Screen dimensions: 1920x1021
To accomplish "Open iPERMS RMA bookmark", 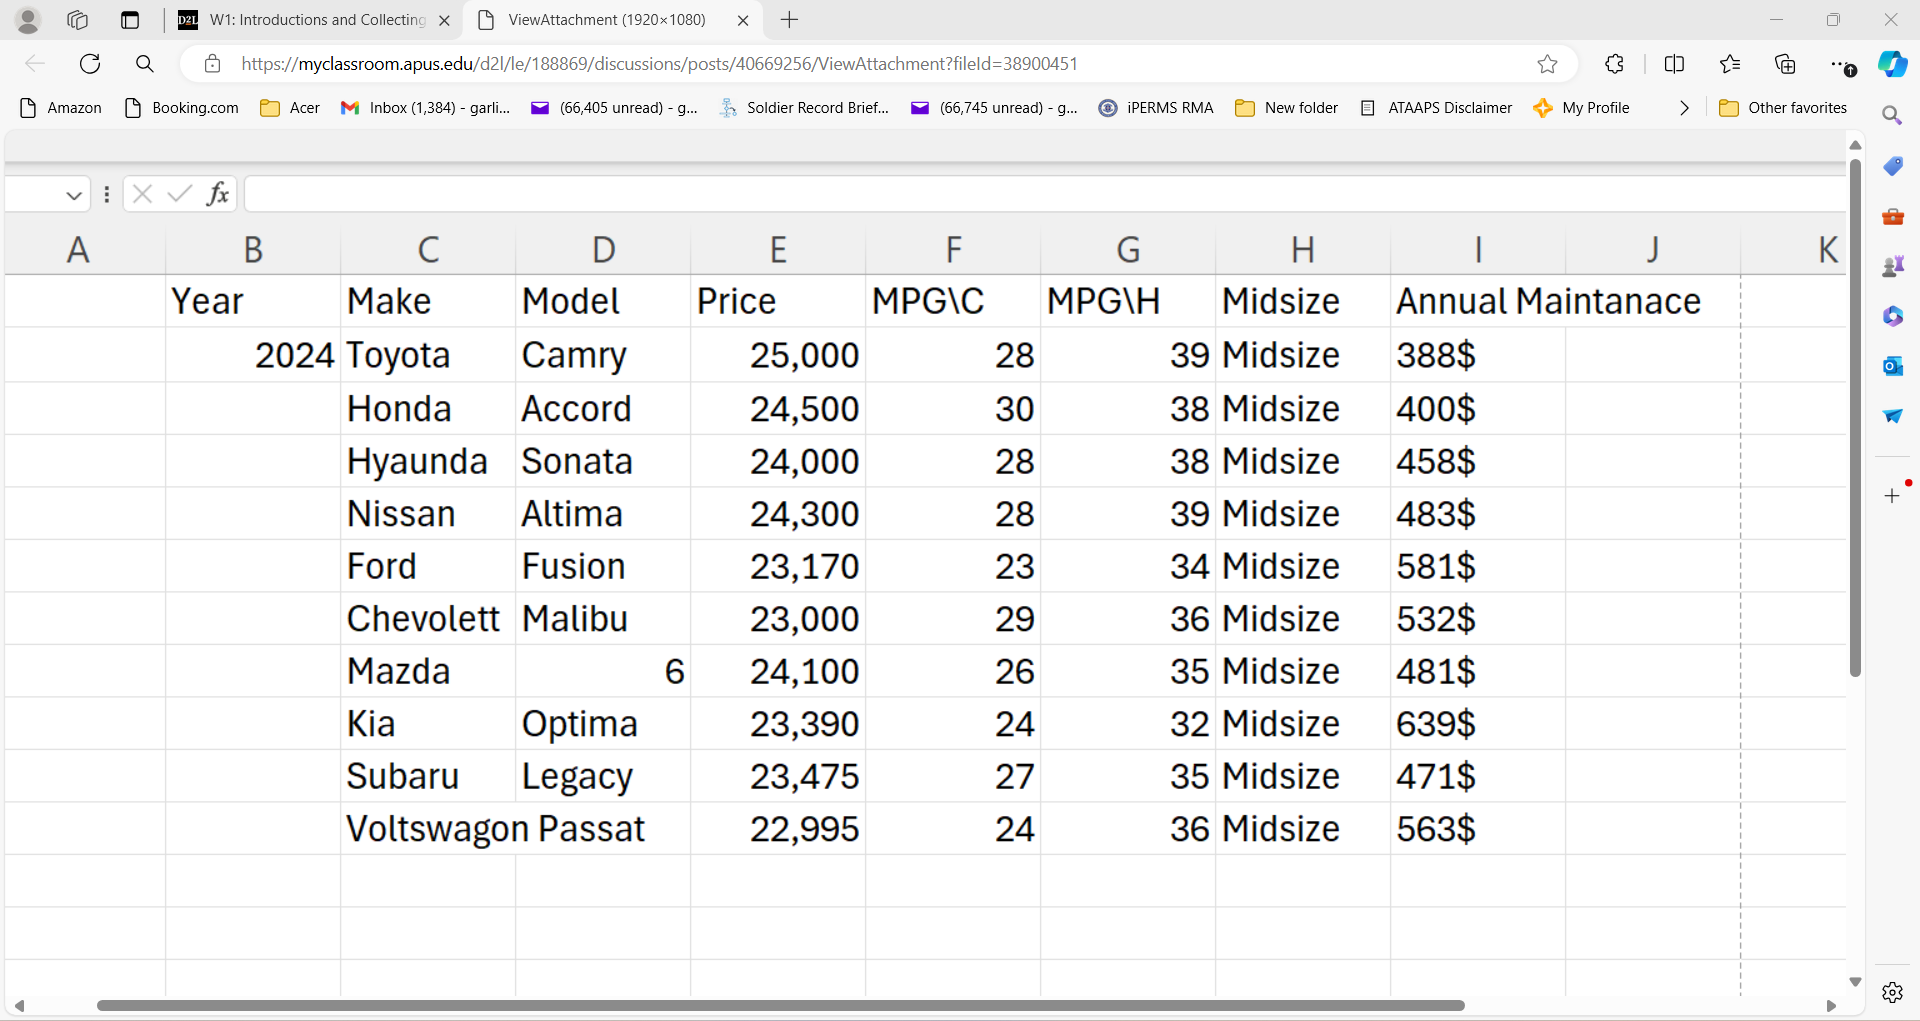I will 1156,108.
